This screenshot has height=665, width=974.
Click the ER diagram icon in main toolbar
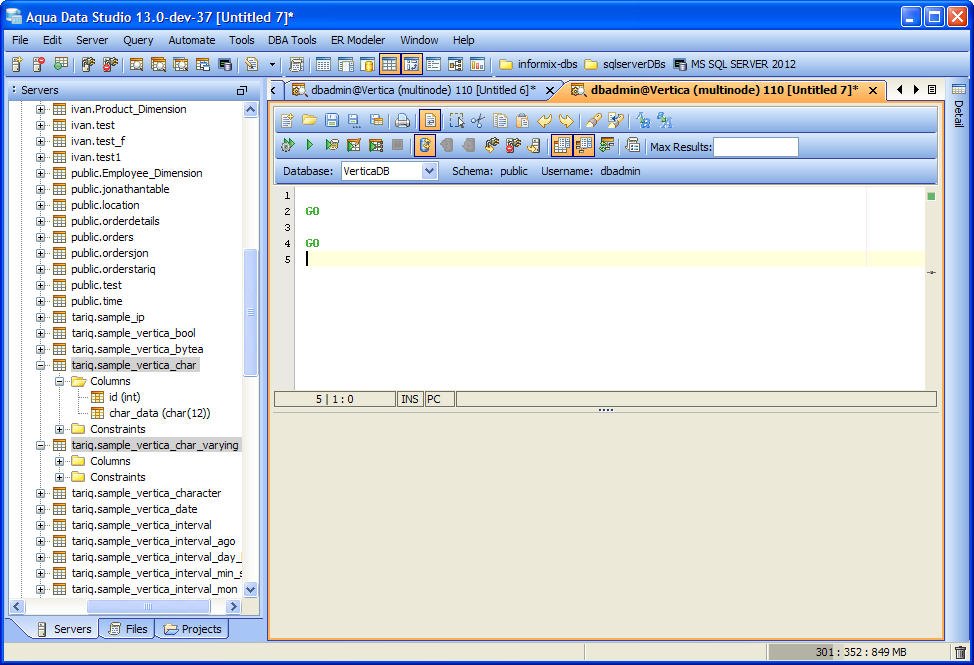pos(455,64)
